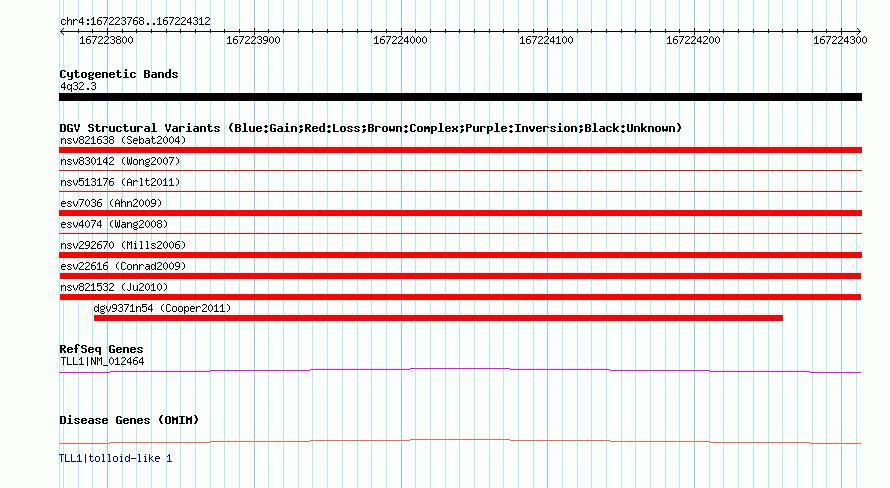The width and height of the screenshot is (890, 488).
Task: Click the red bar under nsv292670
Action: point(460,255)
